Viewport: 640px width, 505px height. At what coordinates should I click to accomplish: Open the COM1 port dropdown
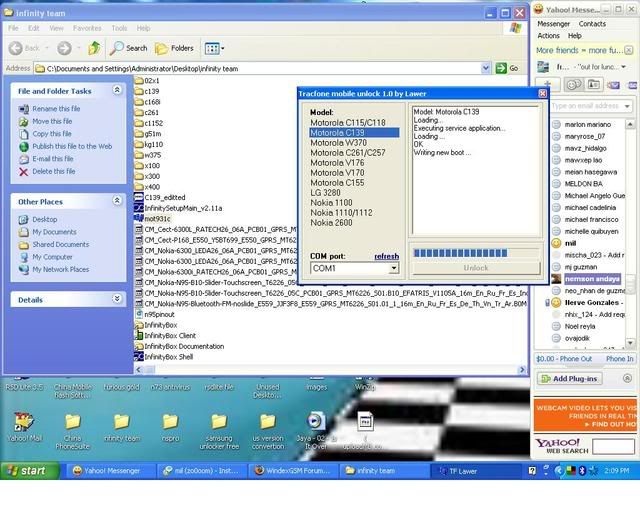coord(393,268)
